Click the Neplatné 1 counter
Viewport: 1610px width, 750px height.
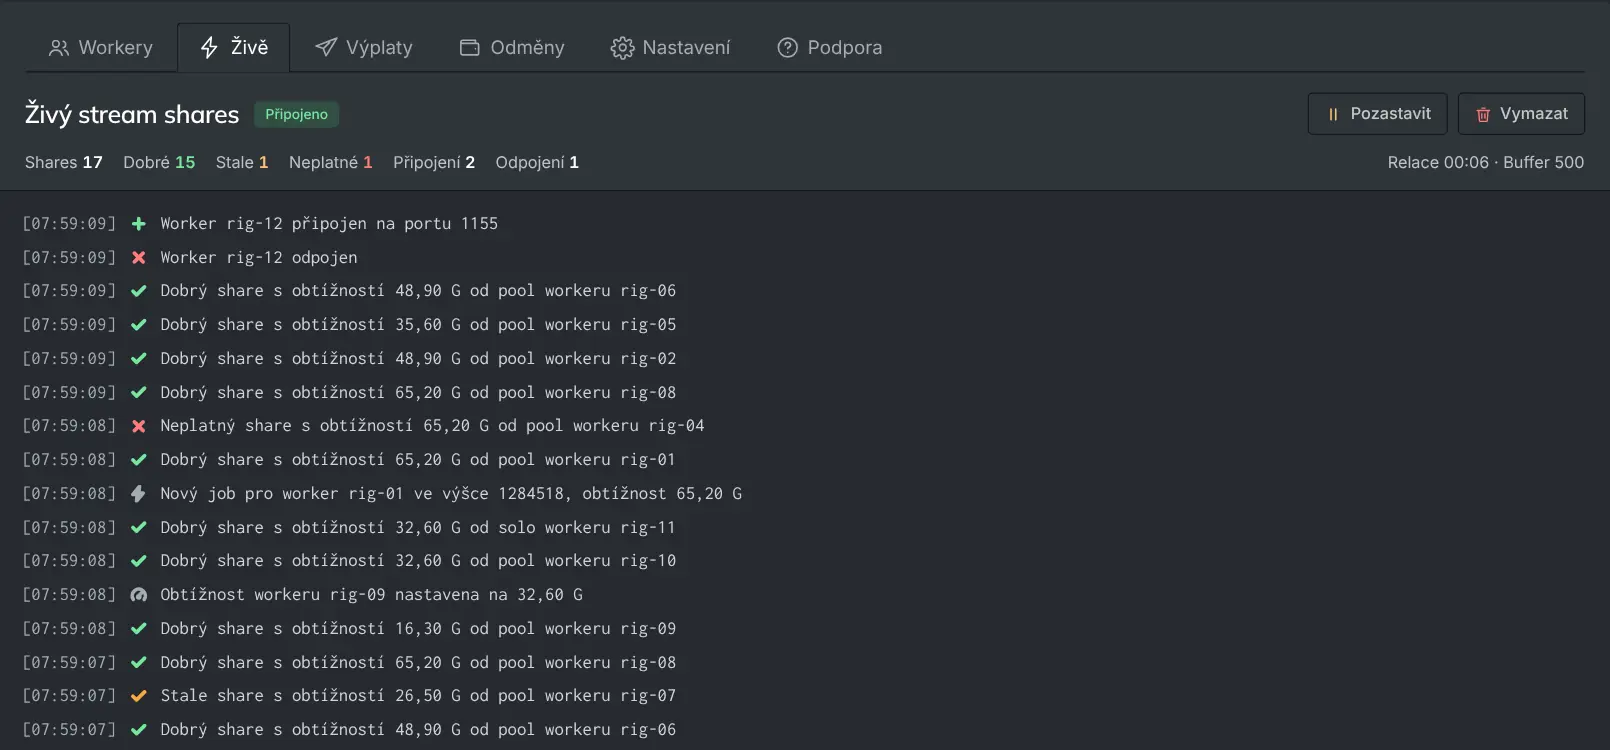(x=331, y=162)
